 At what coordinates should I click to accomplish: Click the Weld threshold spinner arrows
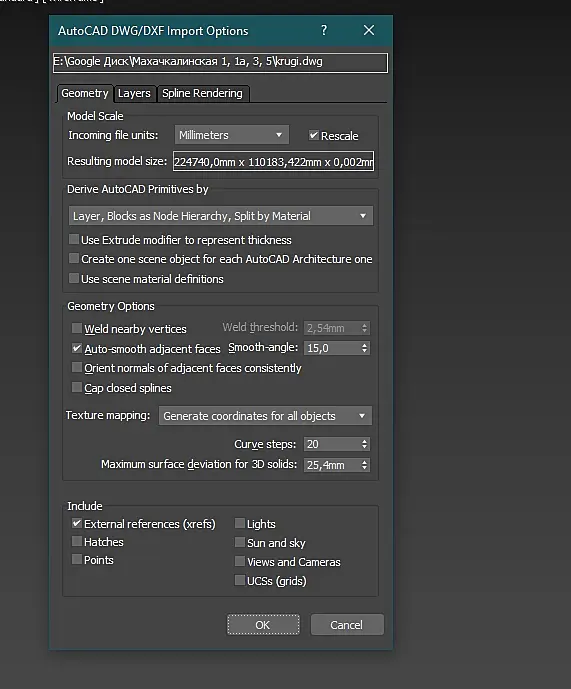click(x=364, y=328)
